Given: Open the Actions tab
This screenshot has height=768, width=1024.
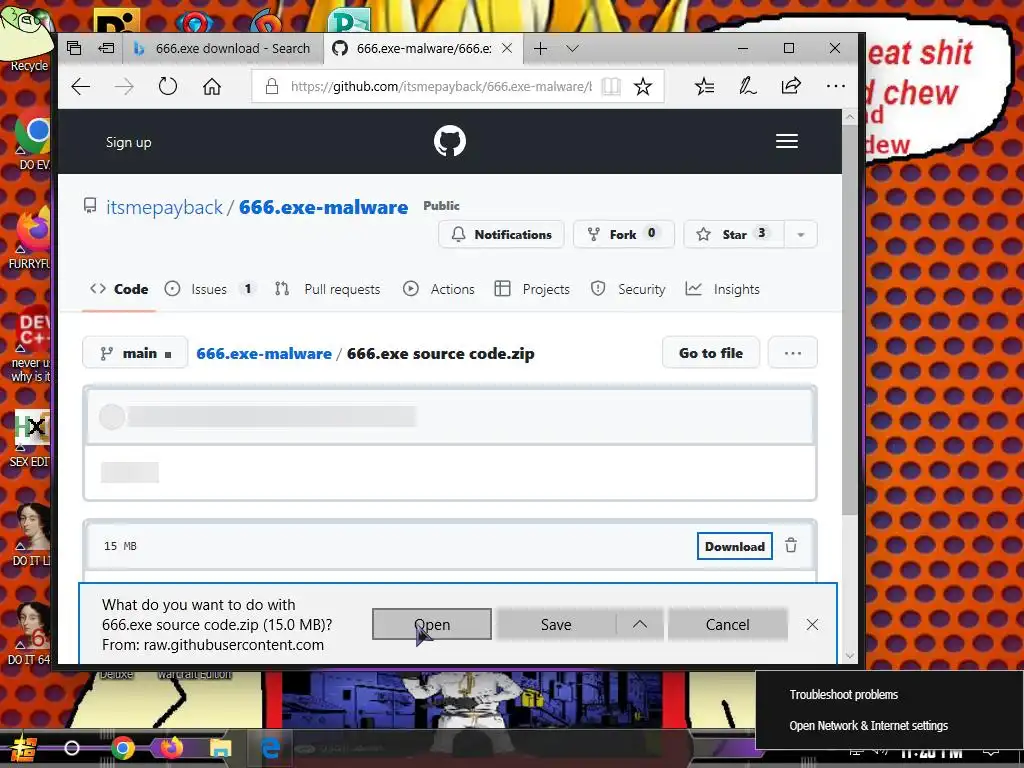Looking at the screenshot, I should point(439,289).
